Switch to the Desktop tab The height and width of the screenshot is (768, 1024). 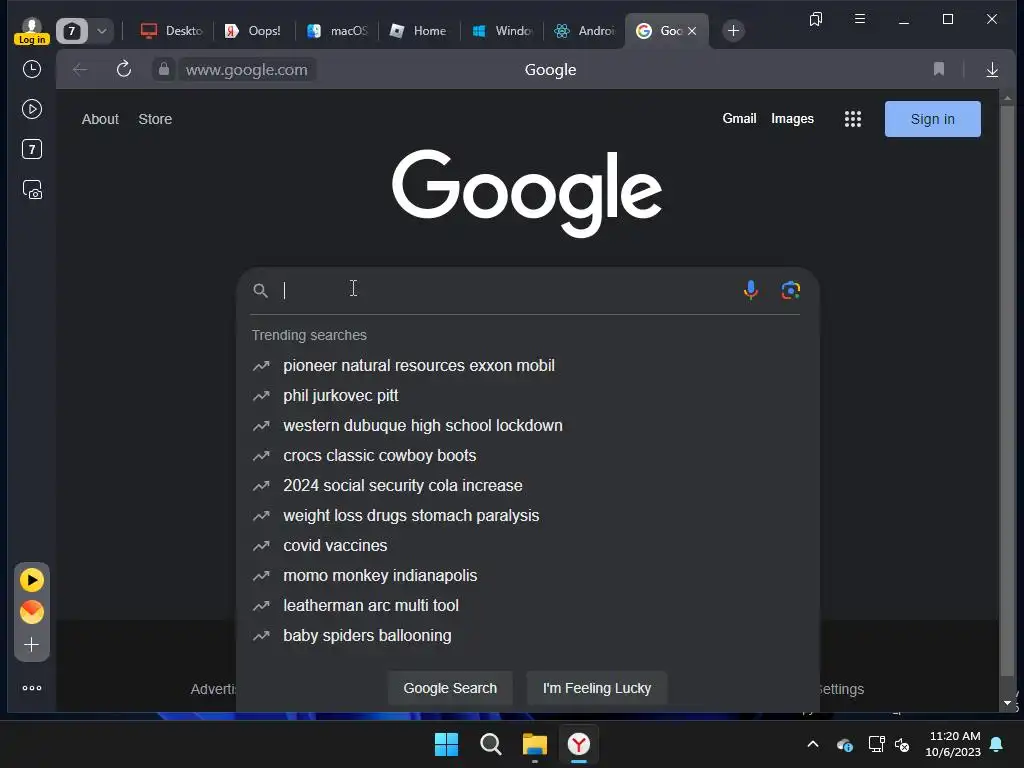170,31
